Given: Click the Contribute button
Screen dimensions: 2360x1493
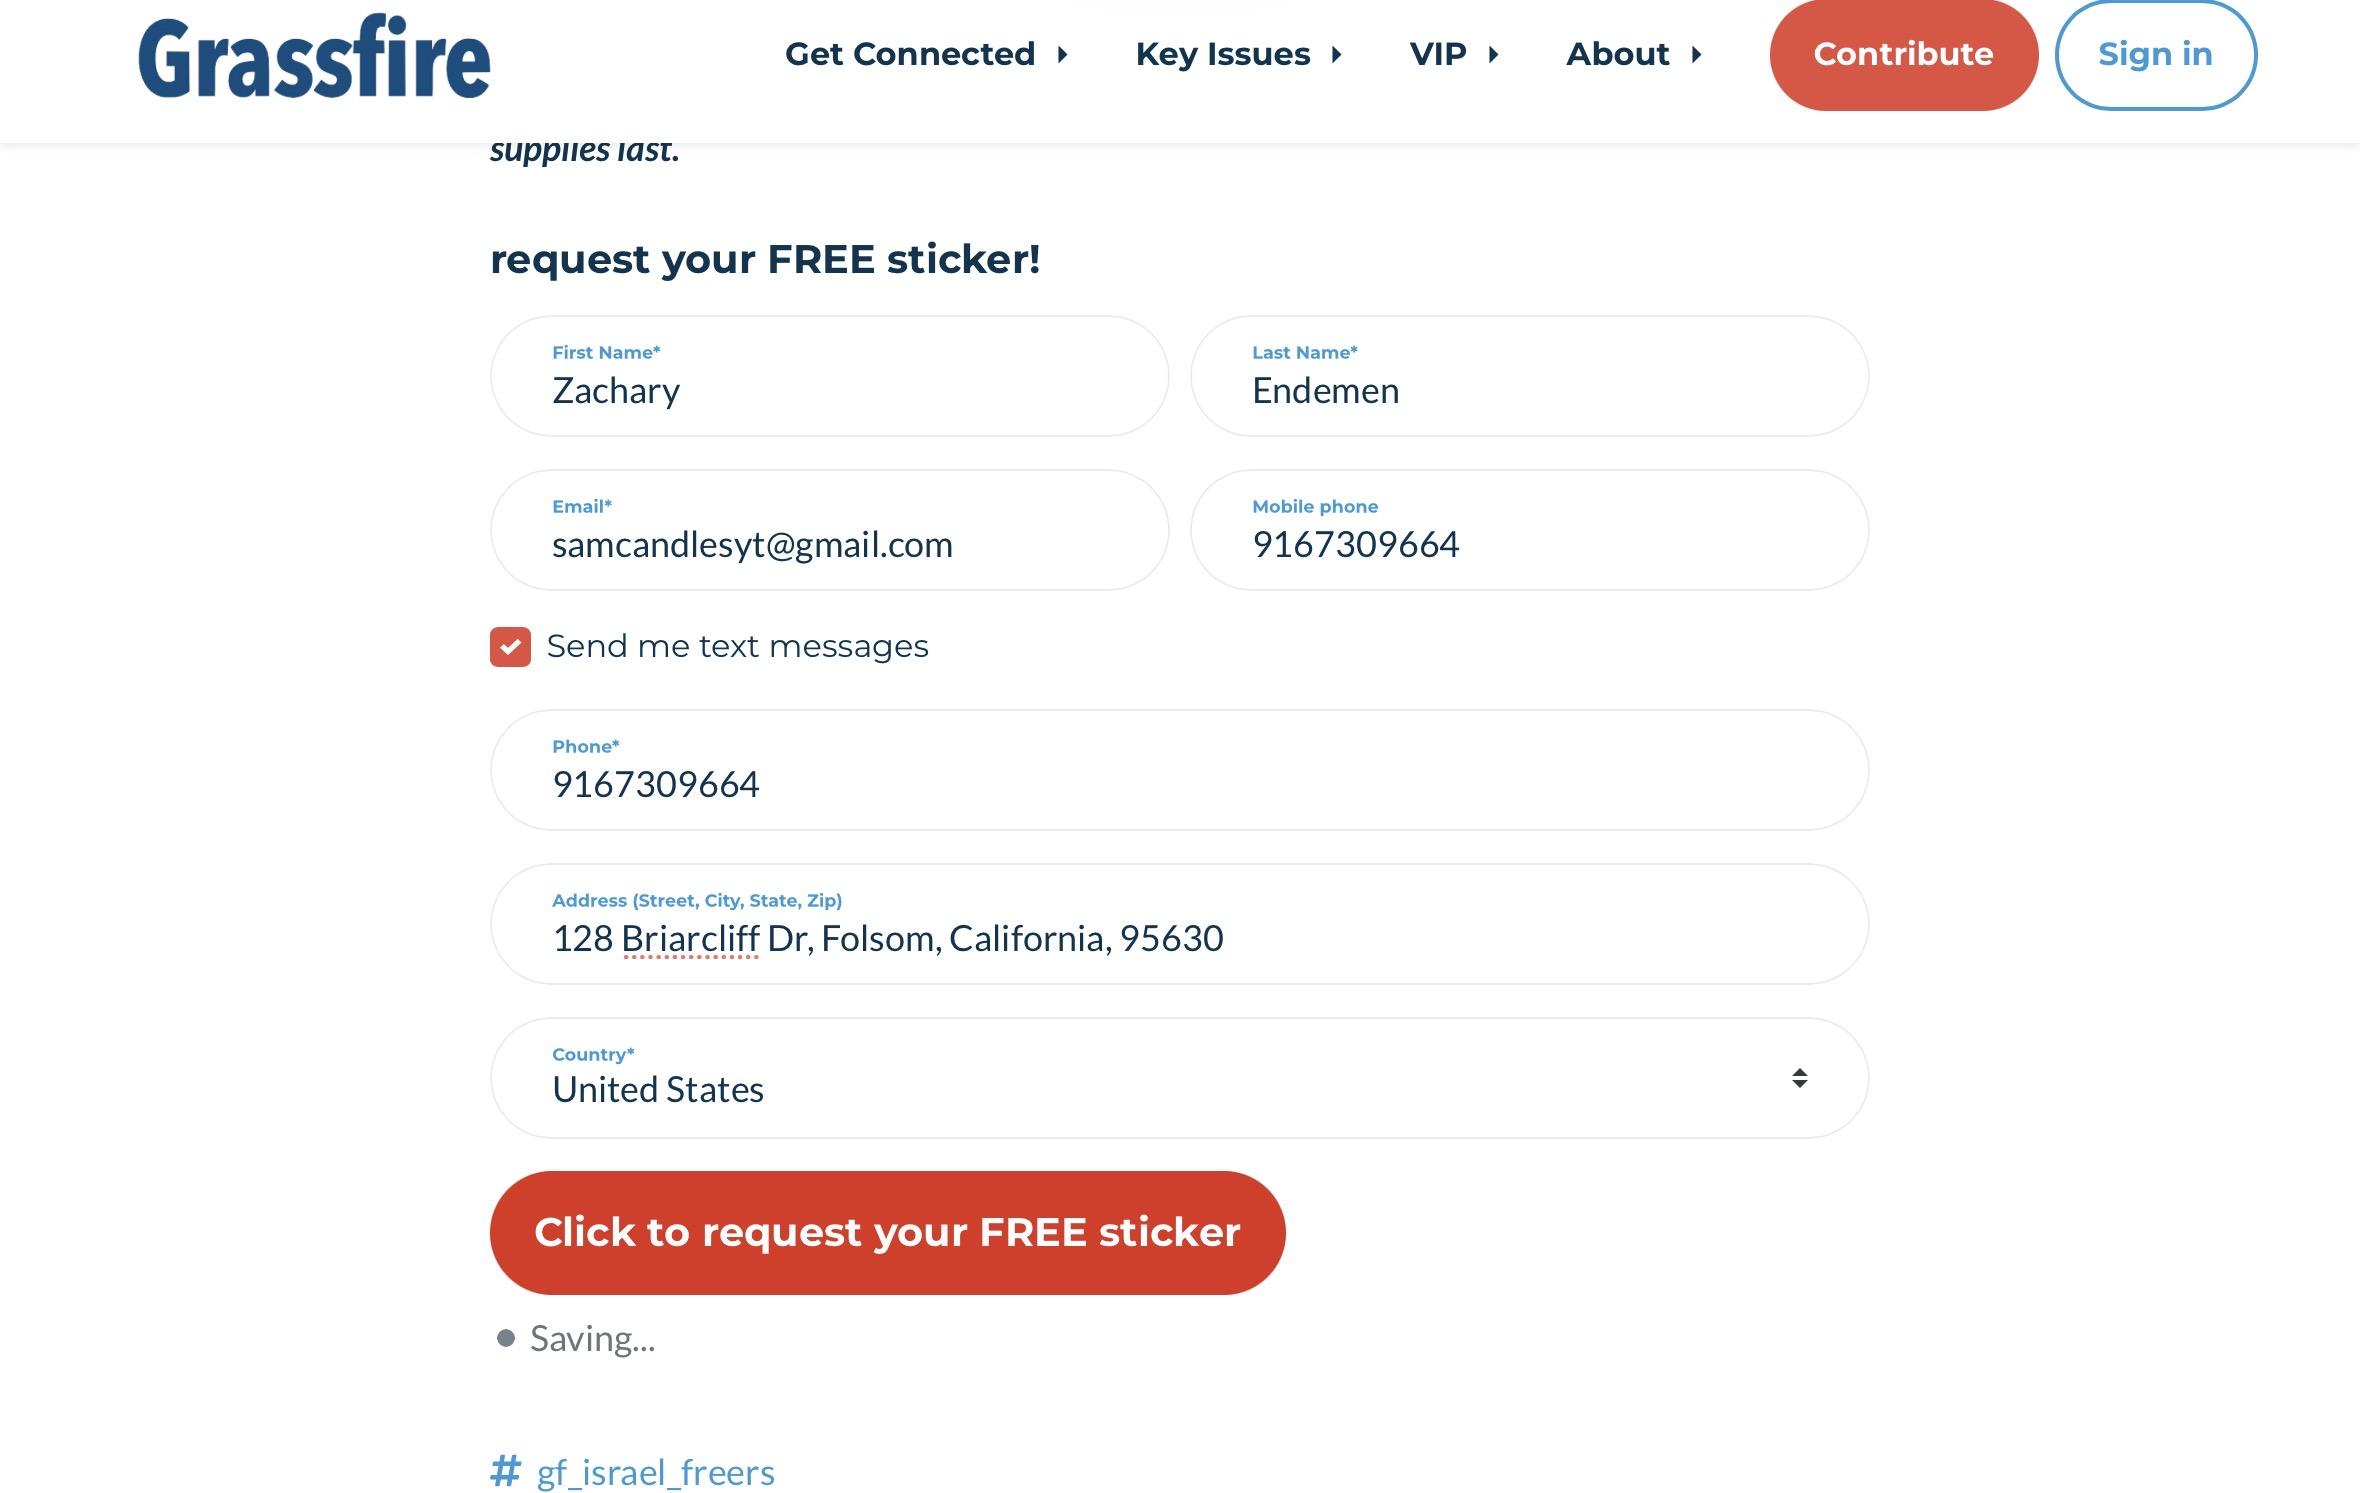Looking at the screenshot, I should point(1903,54).
